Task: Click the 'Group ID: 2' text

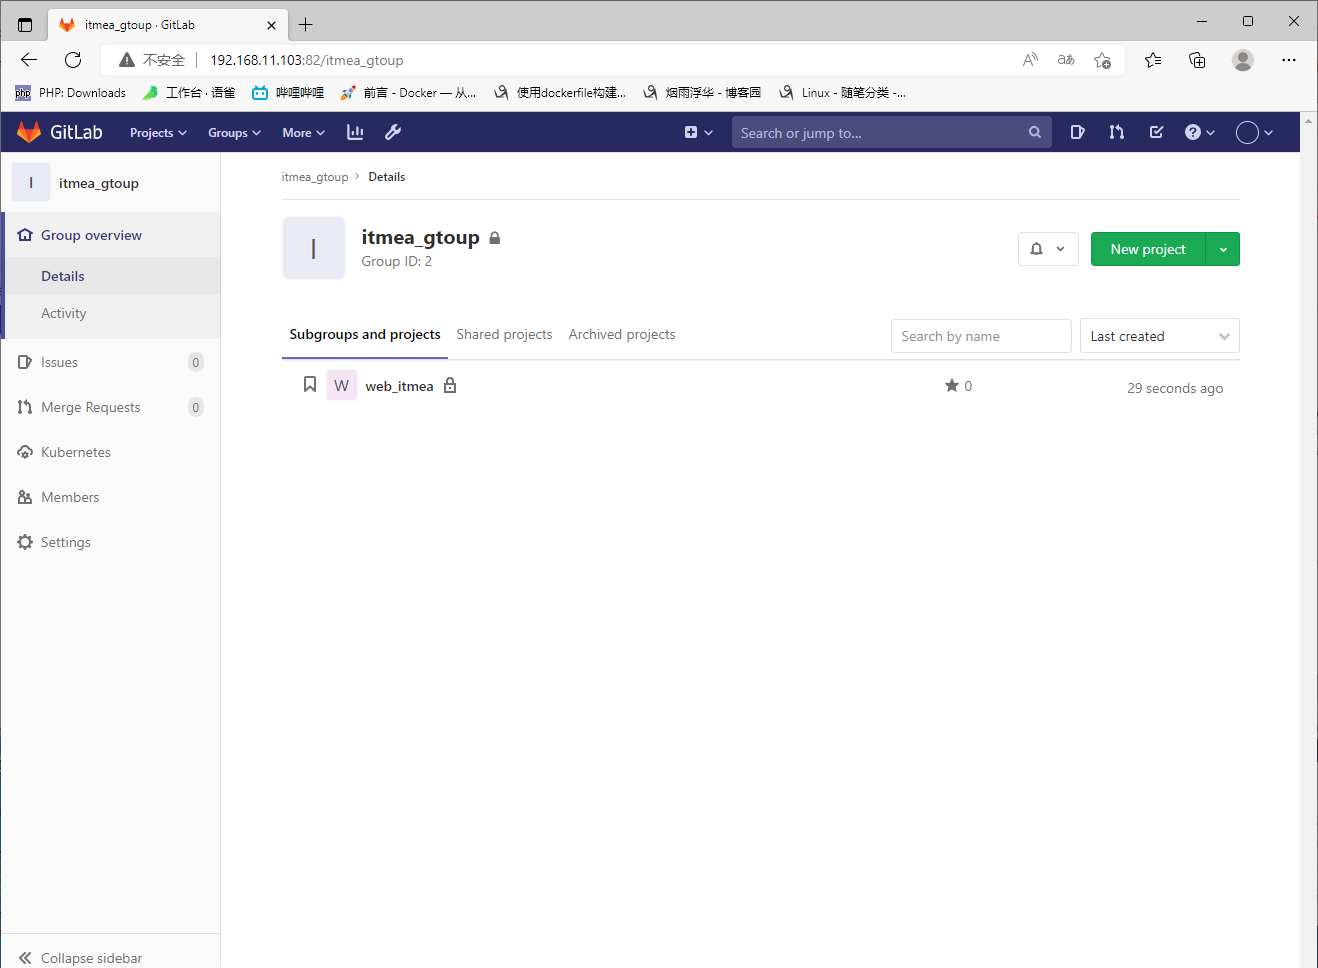Action: 397,261
